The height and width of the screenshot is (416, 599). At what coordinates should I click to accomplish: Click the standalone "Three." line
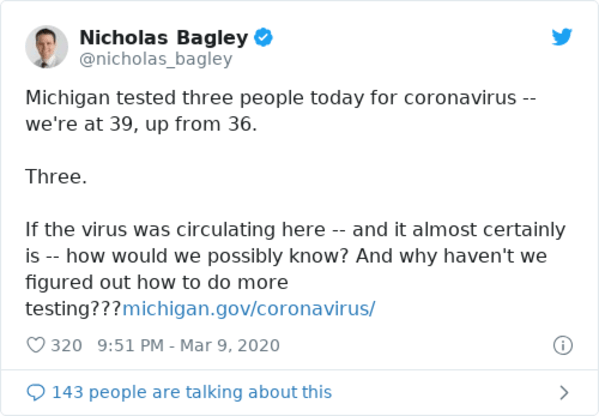click(x=56, y=177)
